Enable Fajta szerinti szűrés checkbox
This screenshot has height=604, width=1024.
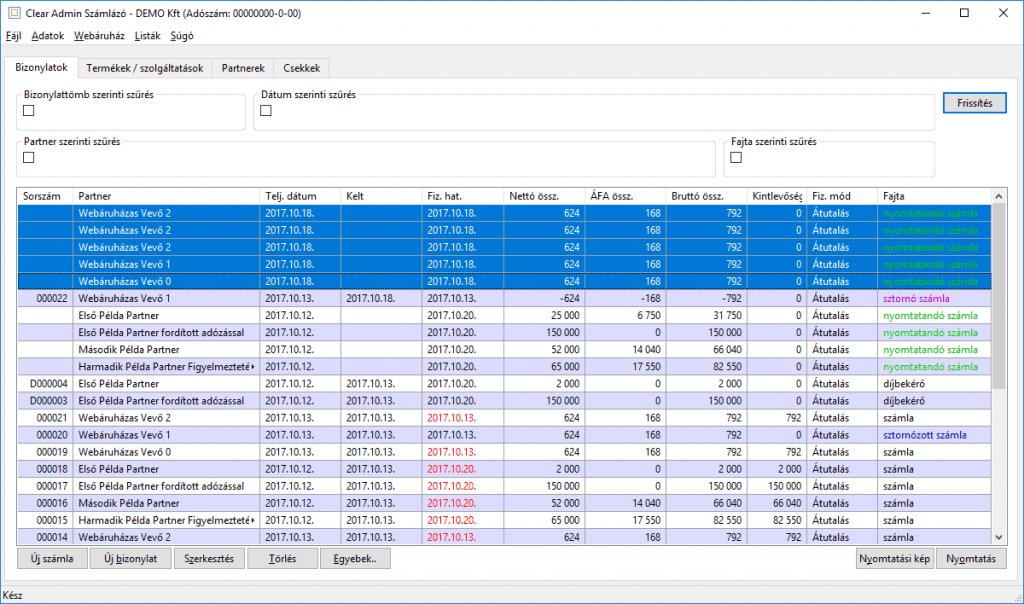[736, 157]
